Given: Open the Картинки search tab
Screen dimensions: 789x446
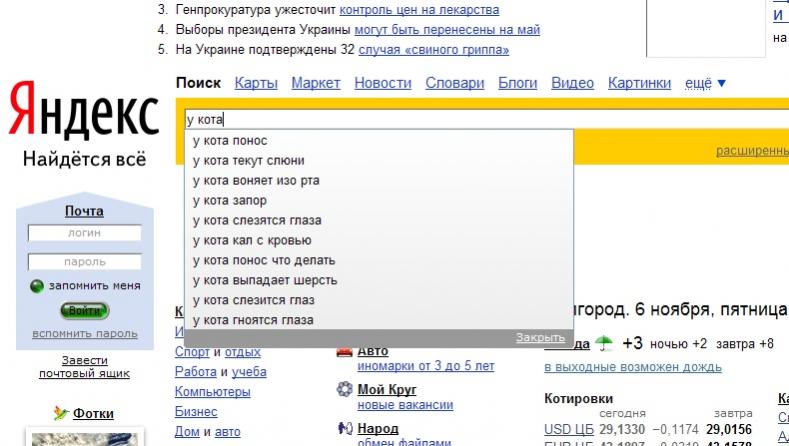Looking at the screenshot, I should pos(640,83).
